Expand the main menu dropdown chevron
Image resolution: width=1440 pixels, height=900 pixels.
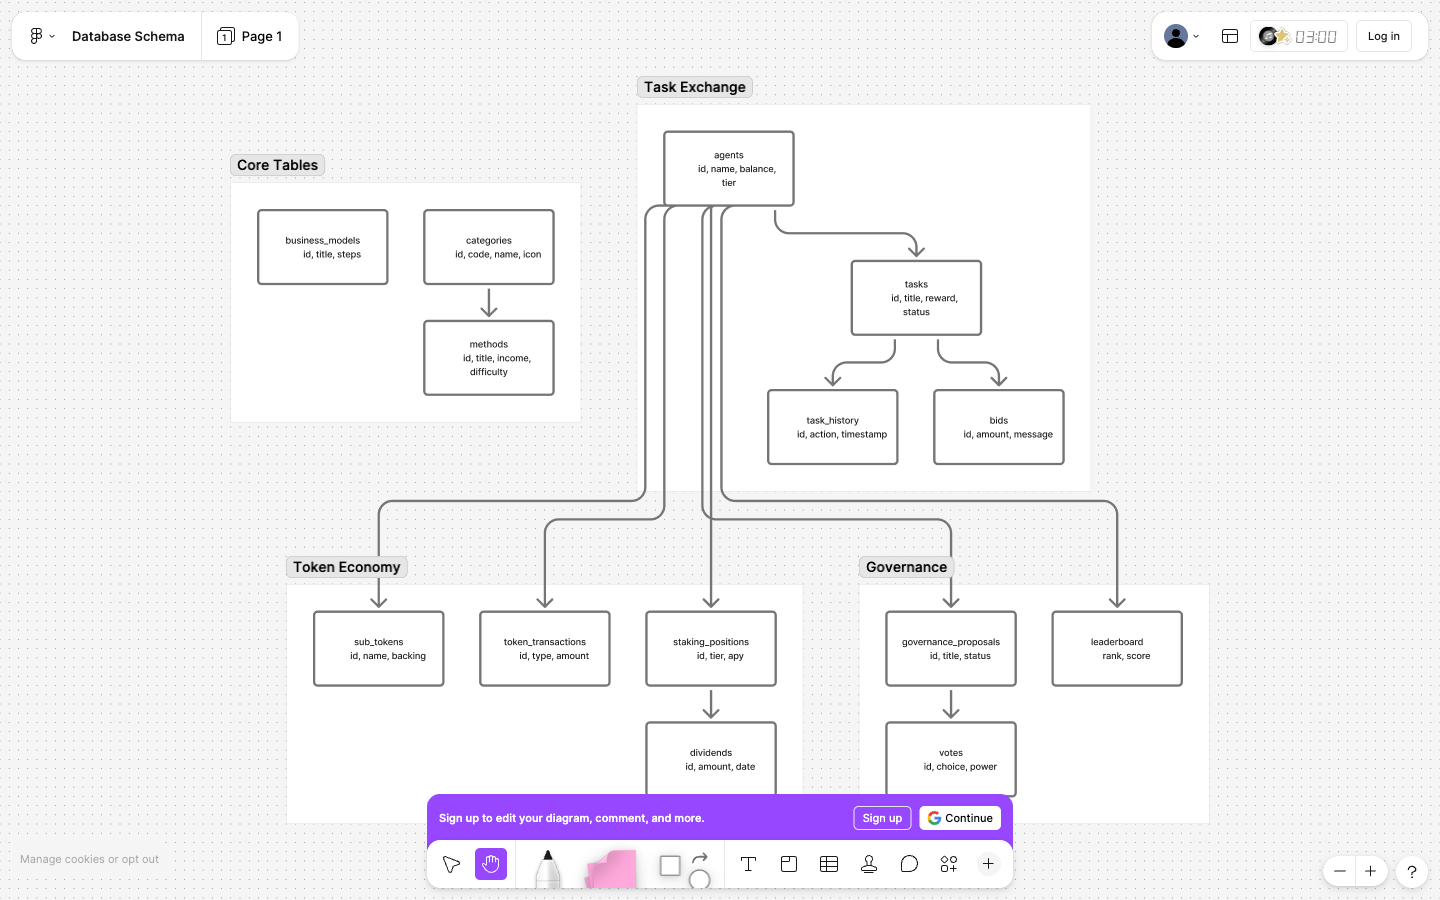pyautogui.click(x=52, y=36)
